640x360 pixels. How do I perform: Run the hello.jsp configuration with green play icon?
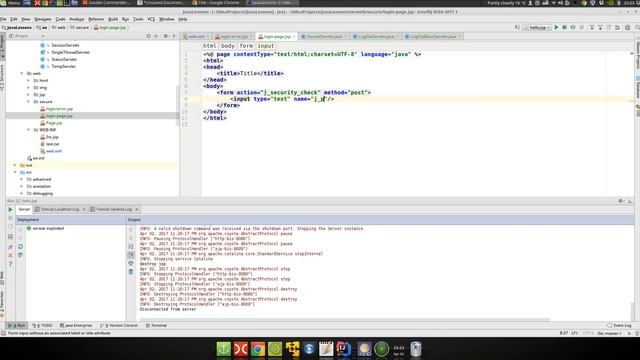coord(556,27)
